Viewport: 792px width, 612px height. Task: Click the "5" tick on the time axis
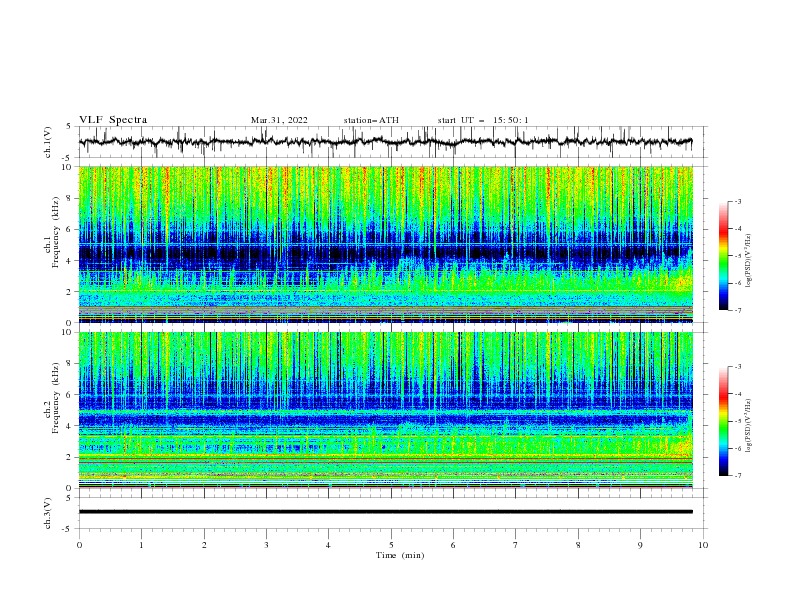coord(391,545)
